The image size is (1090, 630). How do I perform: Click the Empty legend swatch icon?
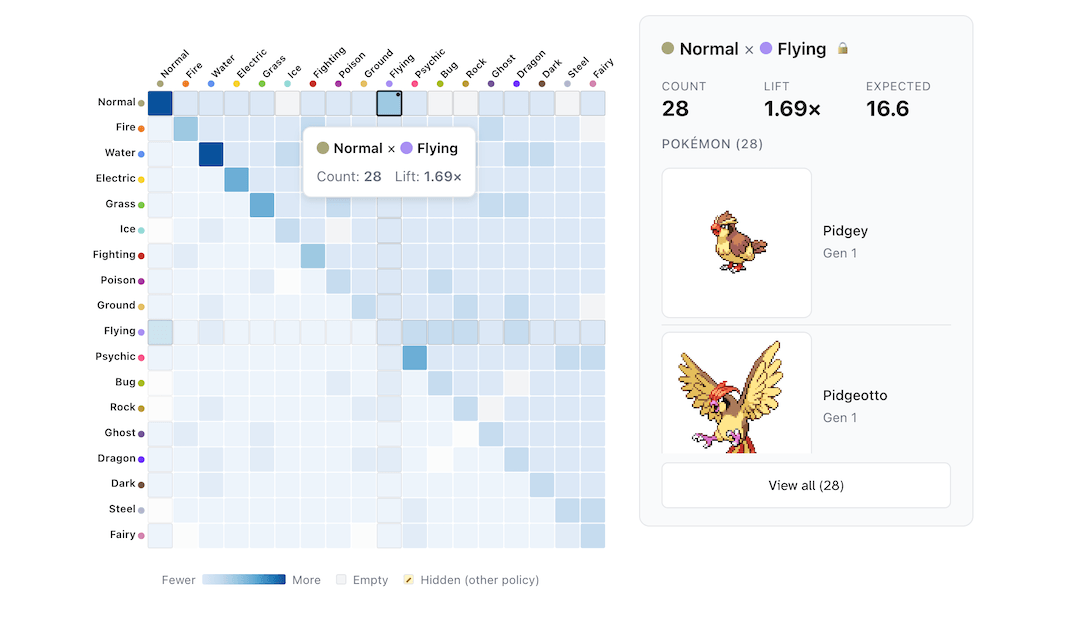click(x=341, y=580)
